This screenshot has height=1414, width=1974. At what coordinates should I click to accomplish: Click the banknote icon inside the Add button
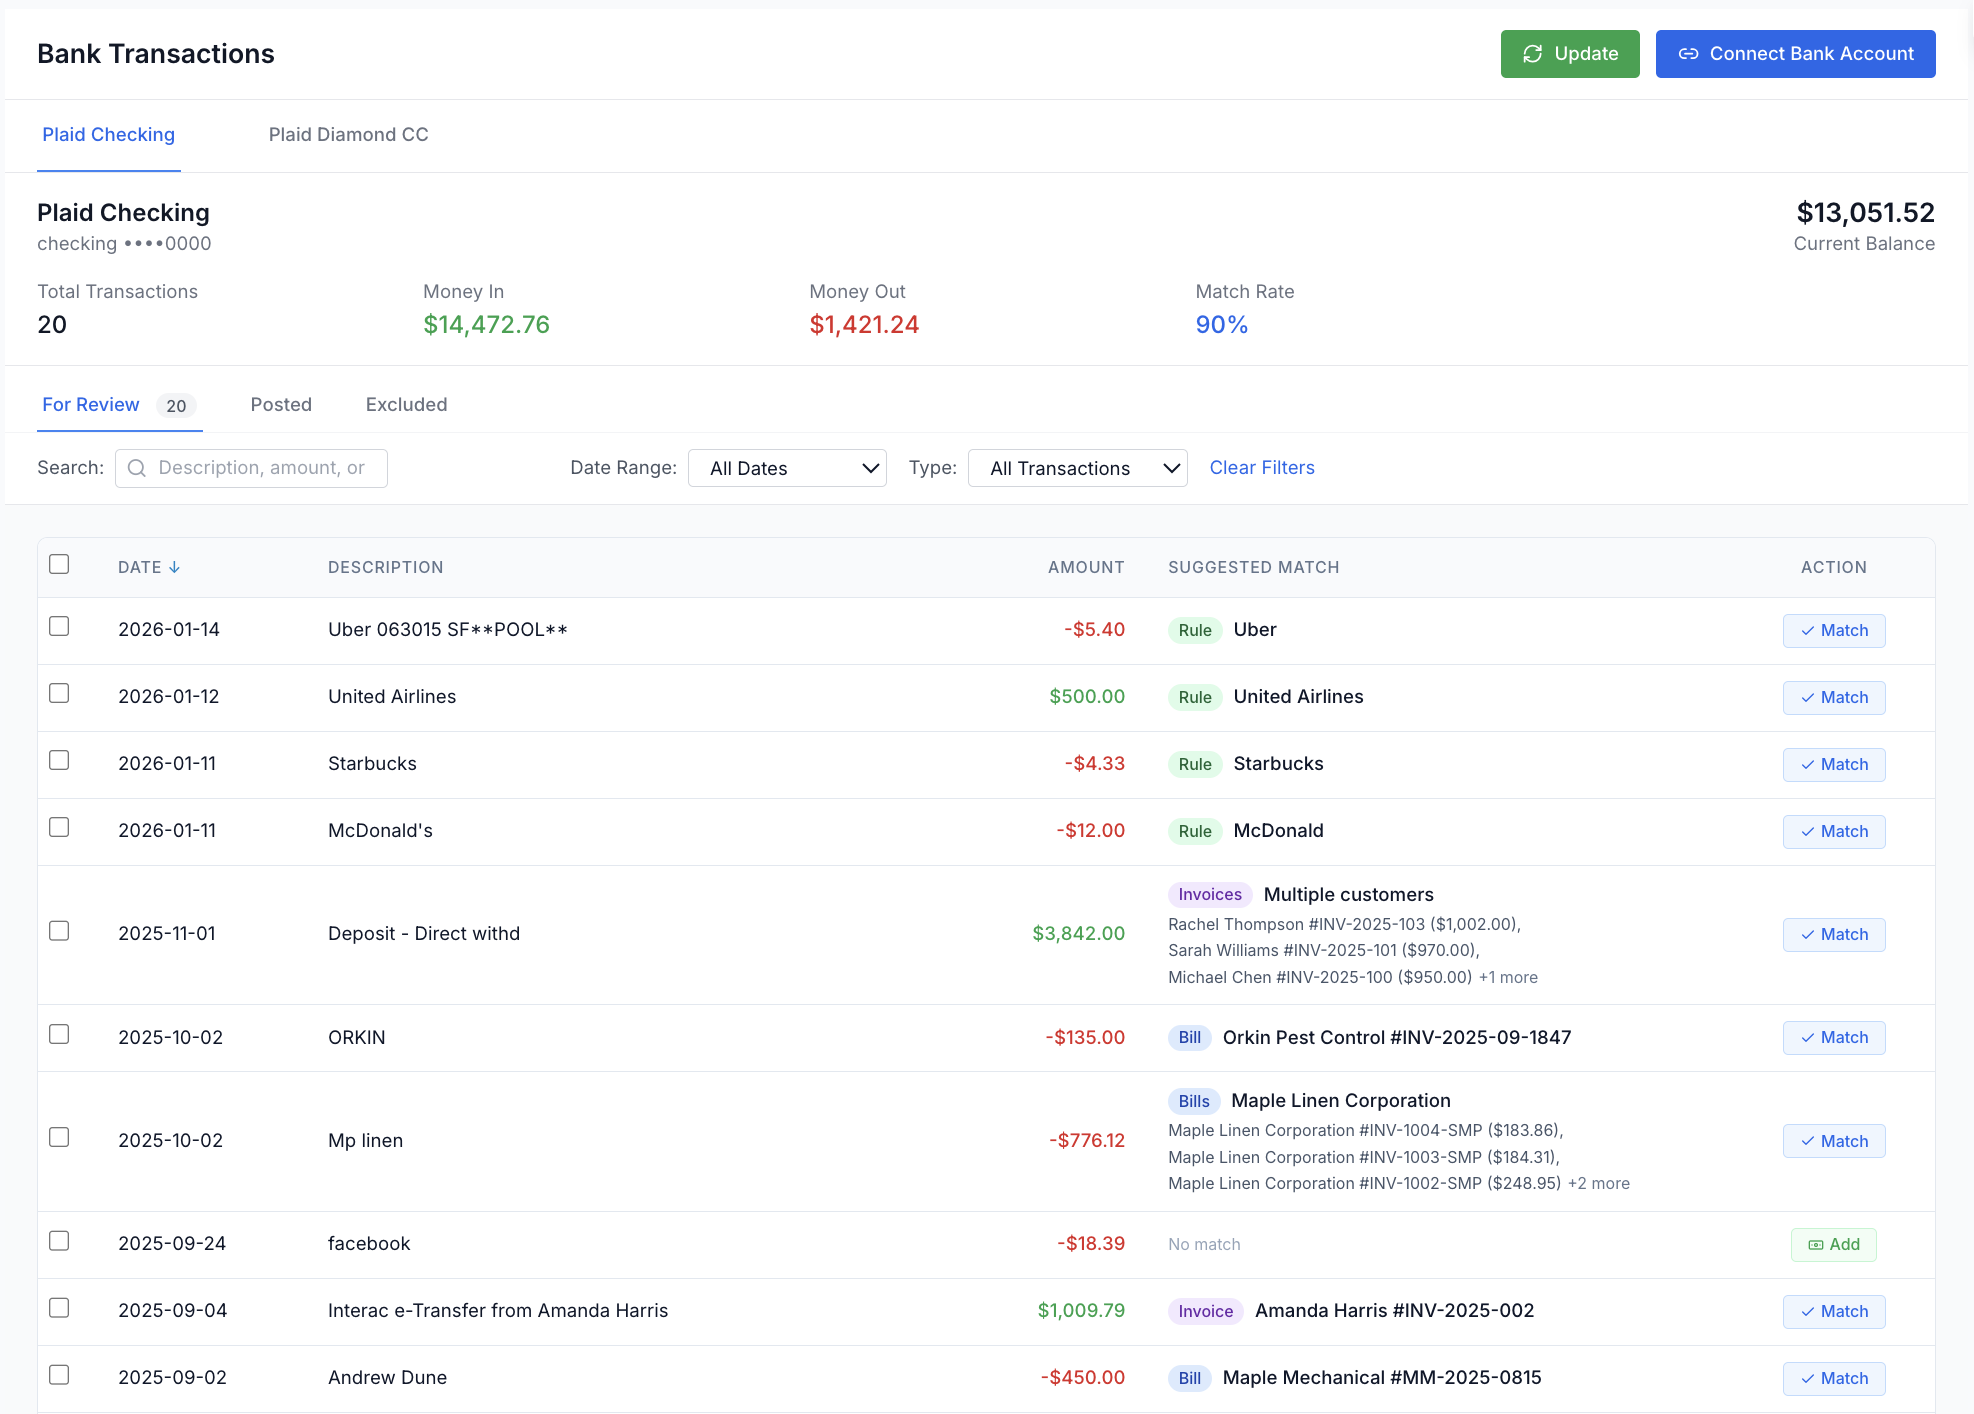point(1815,1244)
